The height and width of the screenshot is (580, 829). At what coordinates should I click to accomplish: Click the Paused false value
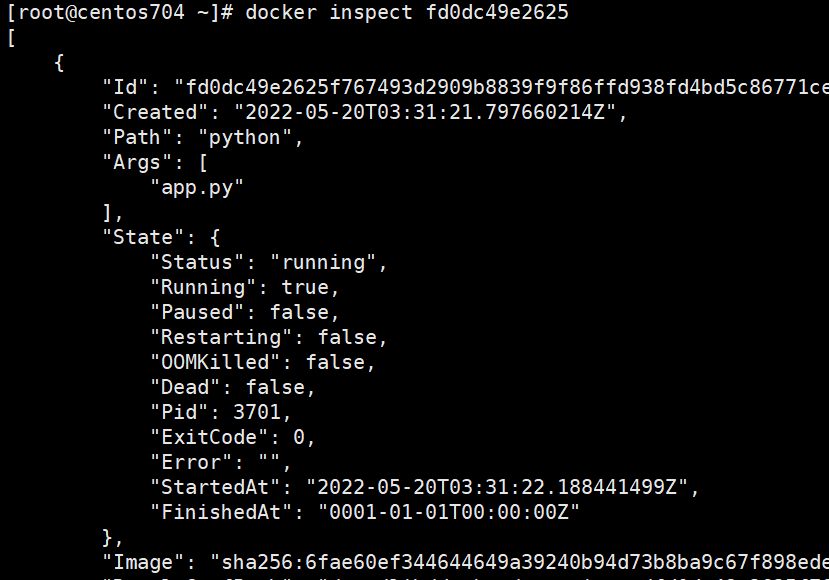pos(299,312)
